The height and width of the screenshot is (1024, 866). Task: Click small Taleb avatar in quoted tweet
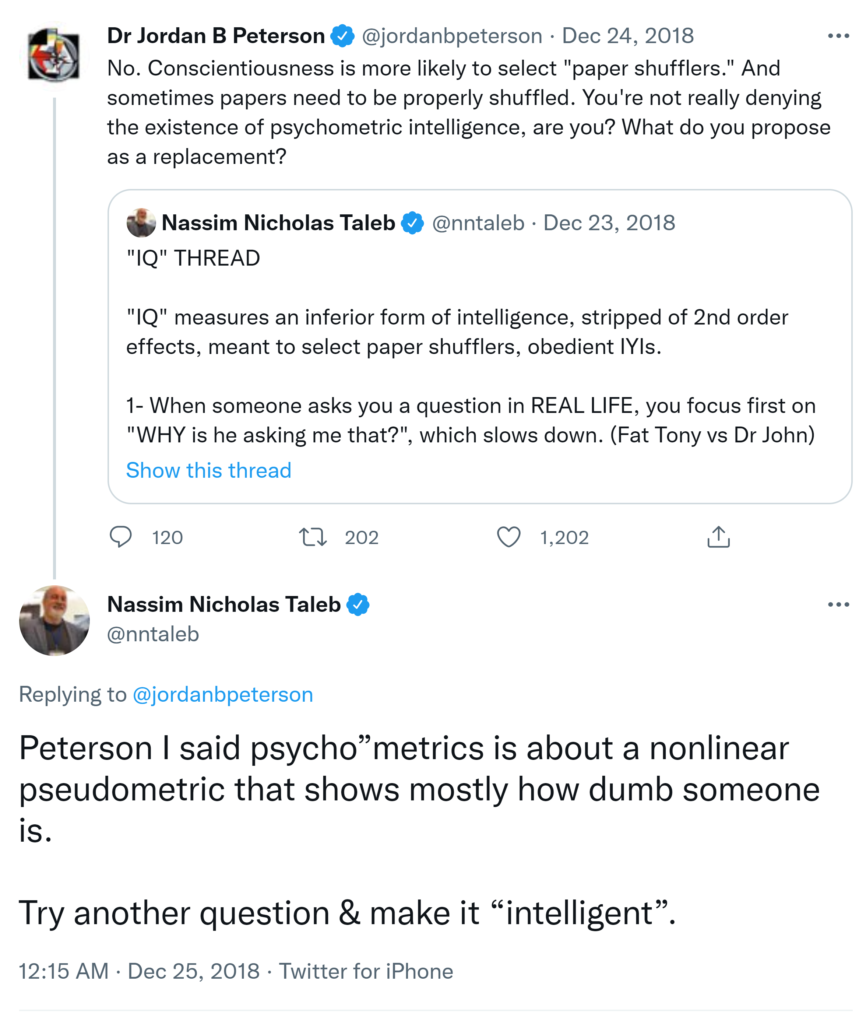[x=141, y=223]
